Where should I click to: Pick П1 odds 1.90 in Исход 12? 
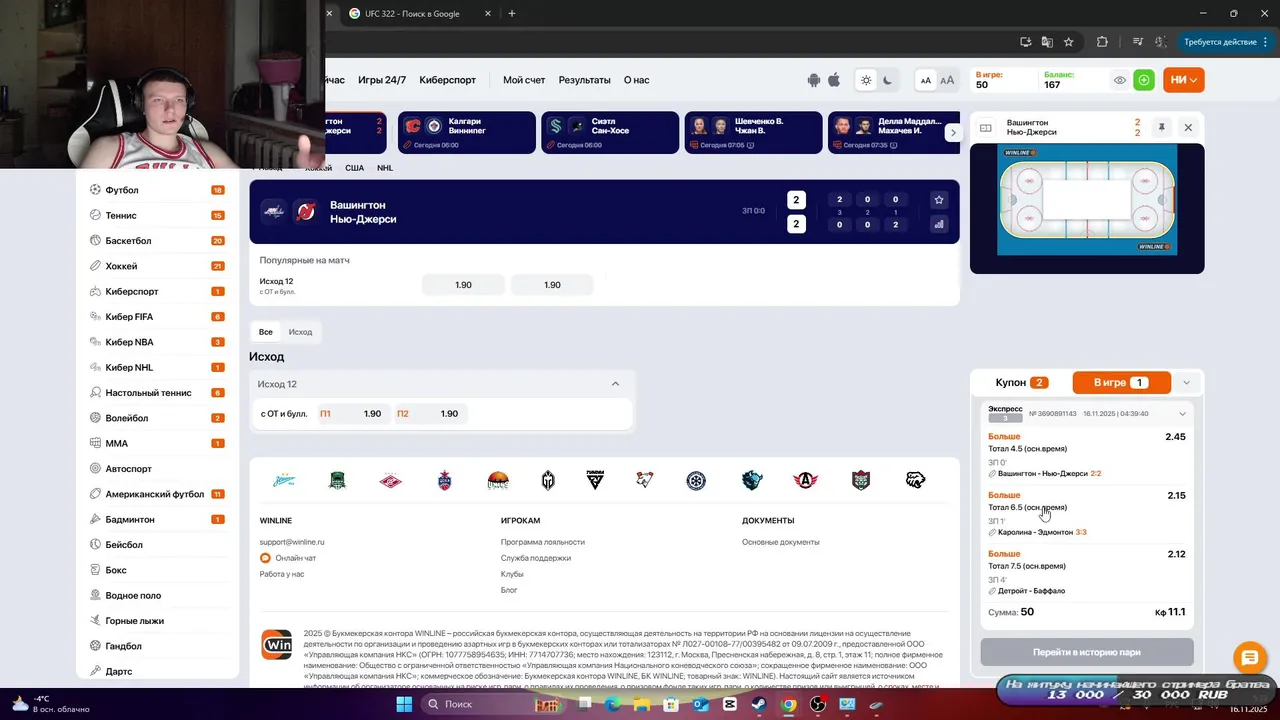click(x=353, y=414)
